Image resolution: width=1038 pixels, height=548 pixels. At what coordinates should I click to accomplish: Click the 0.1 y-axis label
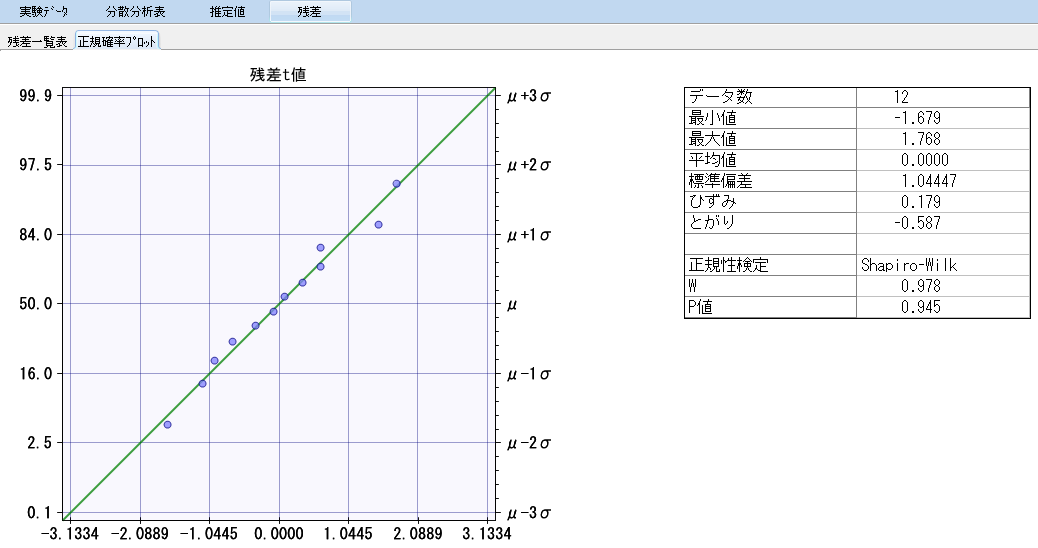[x=40, y=512]
